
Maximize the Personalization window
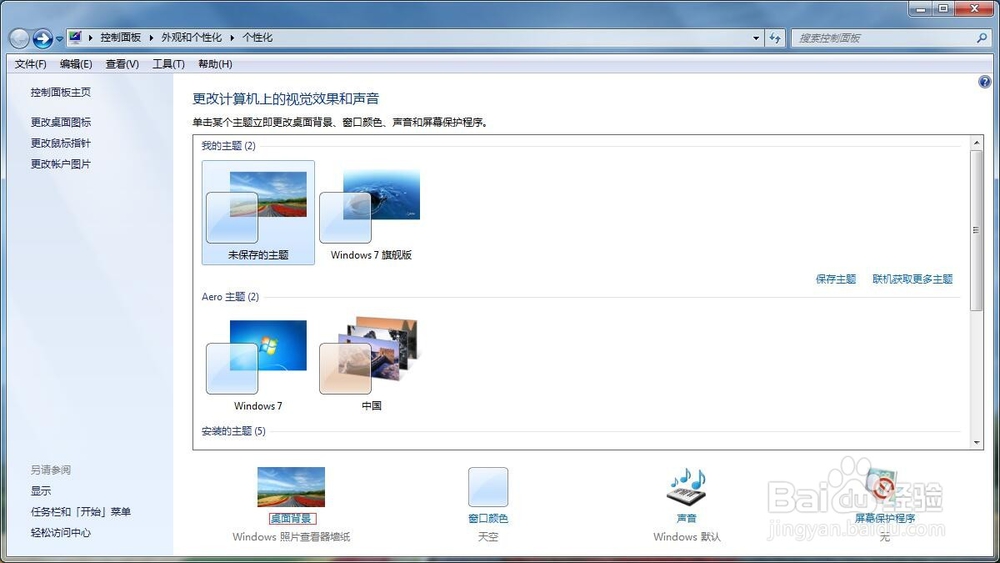click(x=943, y=8)
